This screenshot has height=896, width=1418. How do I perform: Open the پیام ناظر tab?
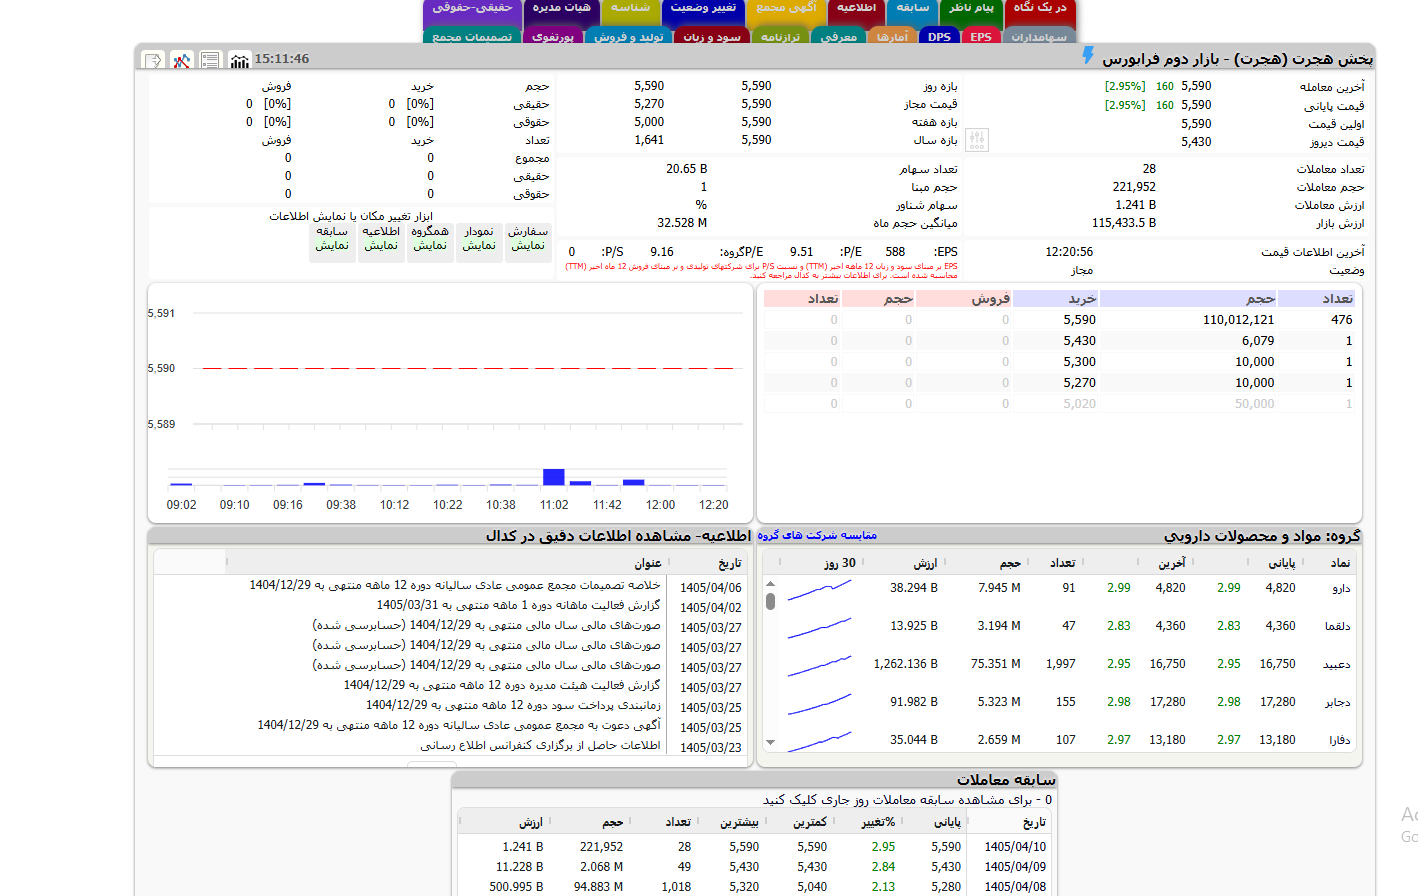[x=971, y=8]
